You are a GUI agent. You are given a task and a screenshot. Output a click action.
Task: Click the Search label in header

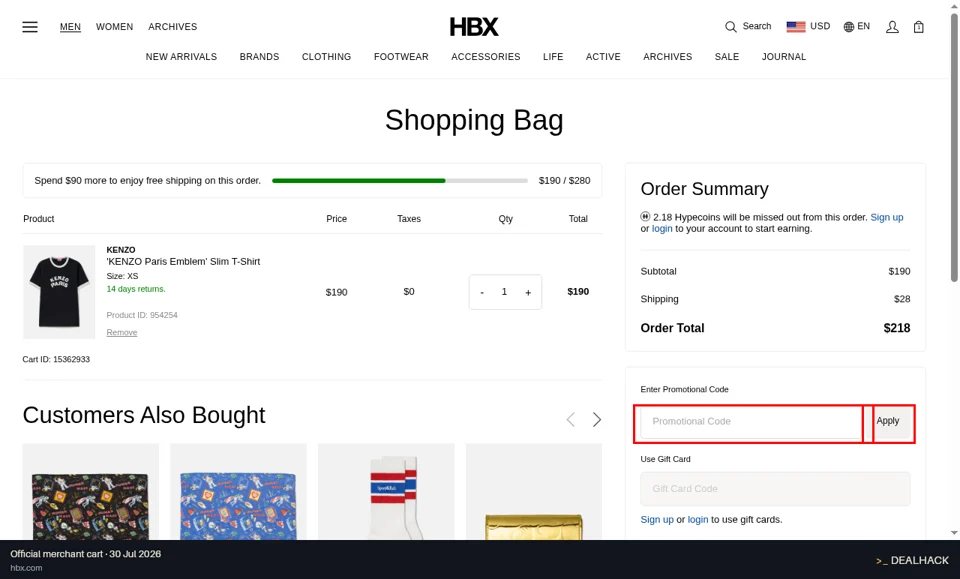pyautogui.click(x=757, y=26)
